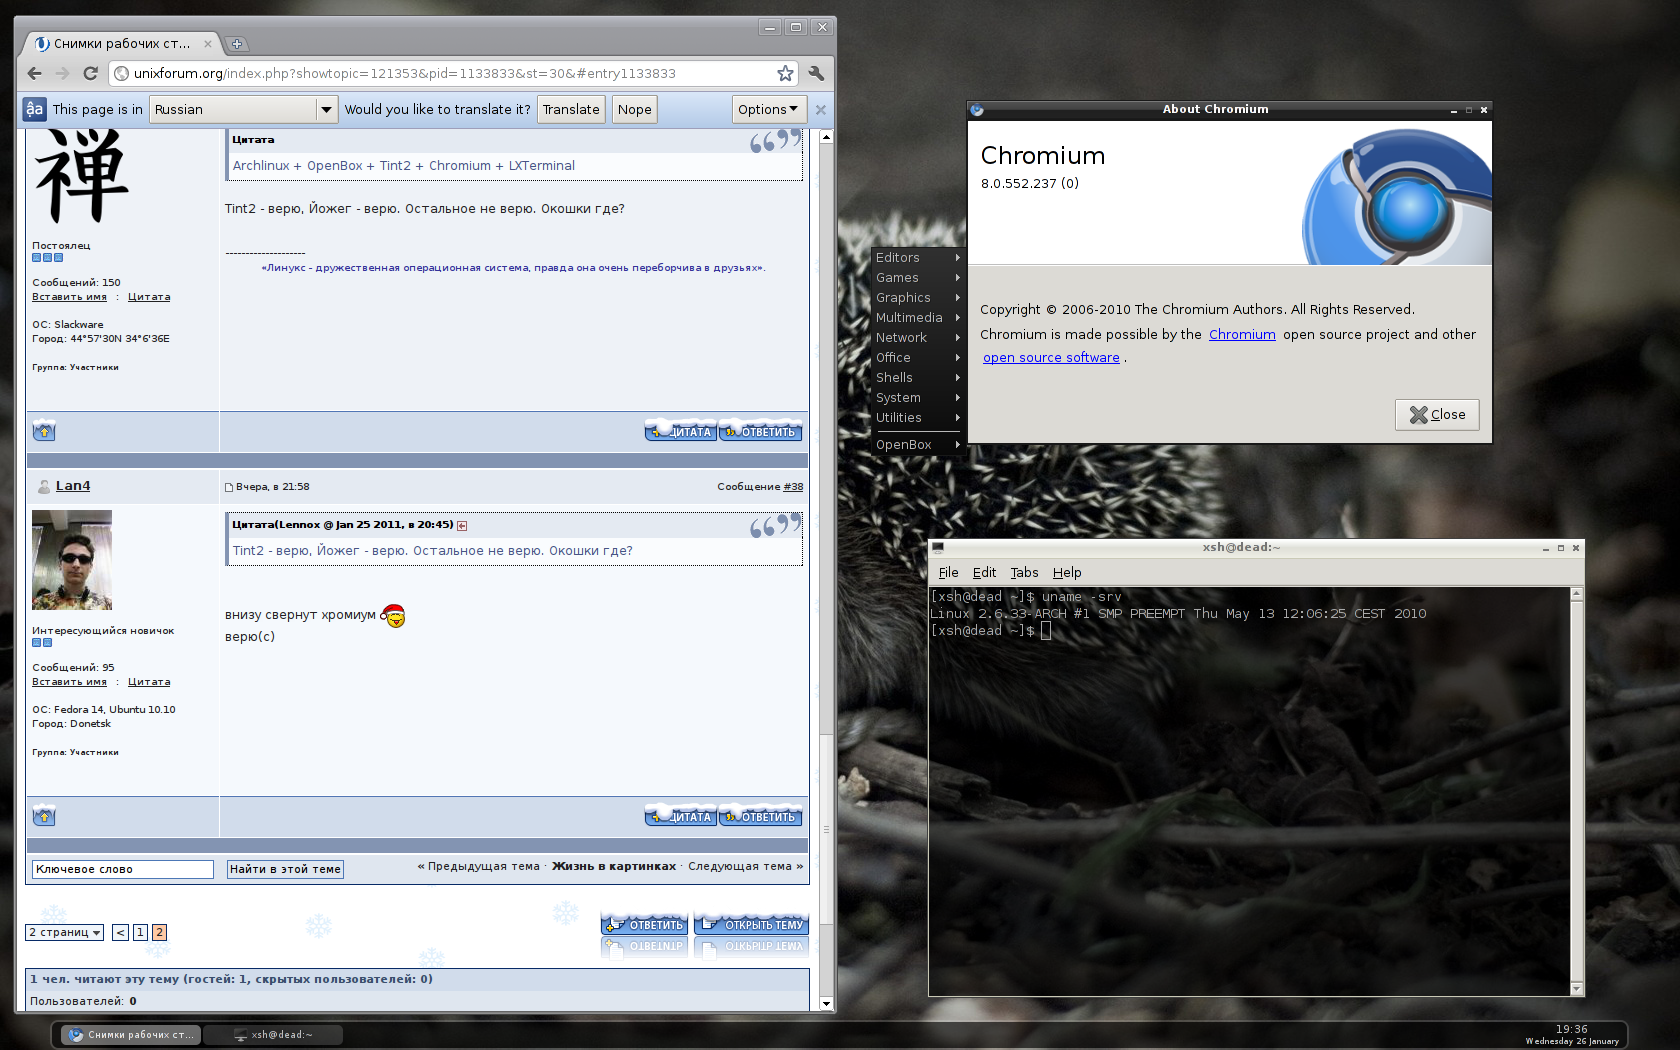This screenshot has height=1050, width=1680.
Task: Follow the 'open source software' link
Action: click(x=1051, y=358)
